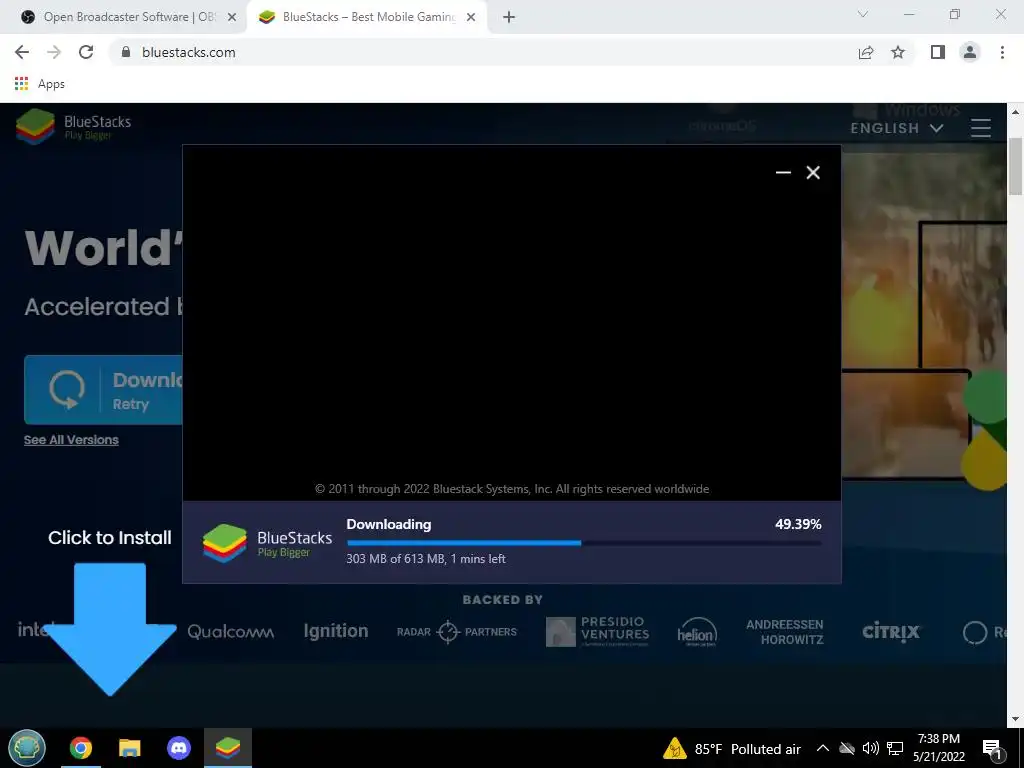Open the See All Versions link
This screenshot has width=1024, height=768.
pyautogui.click(x=71, y=440)
